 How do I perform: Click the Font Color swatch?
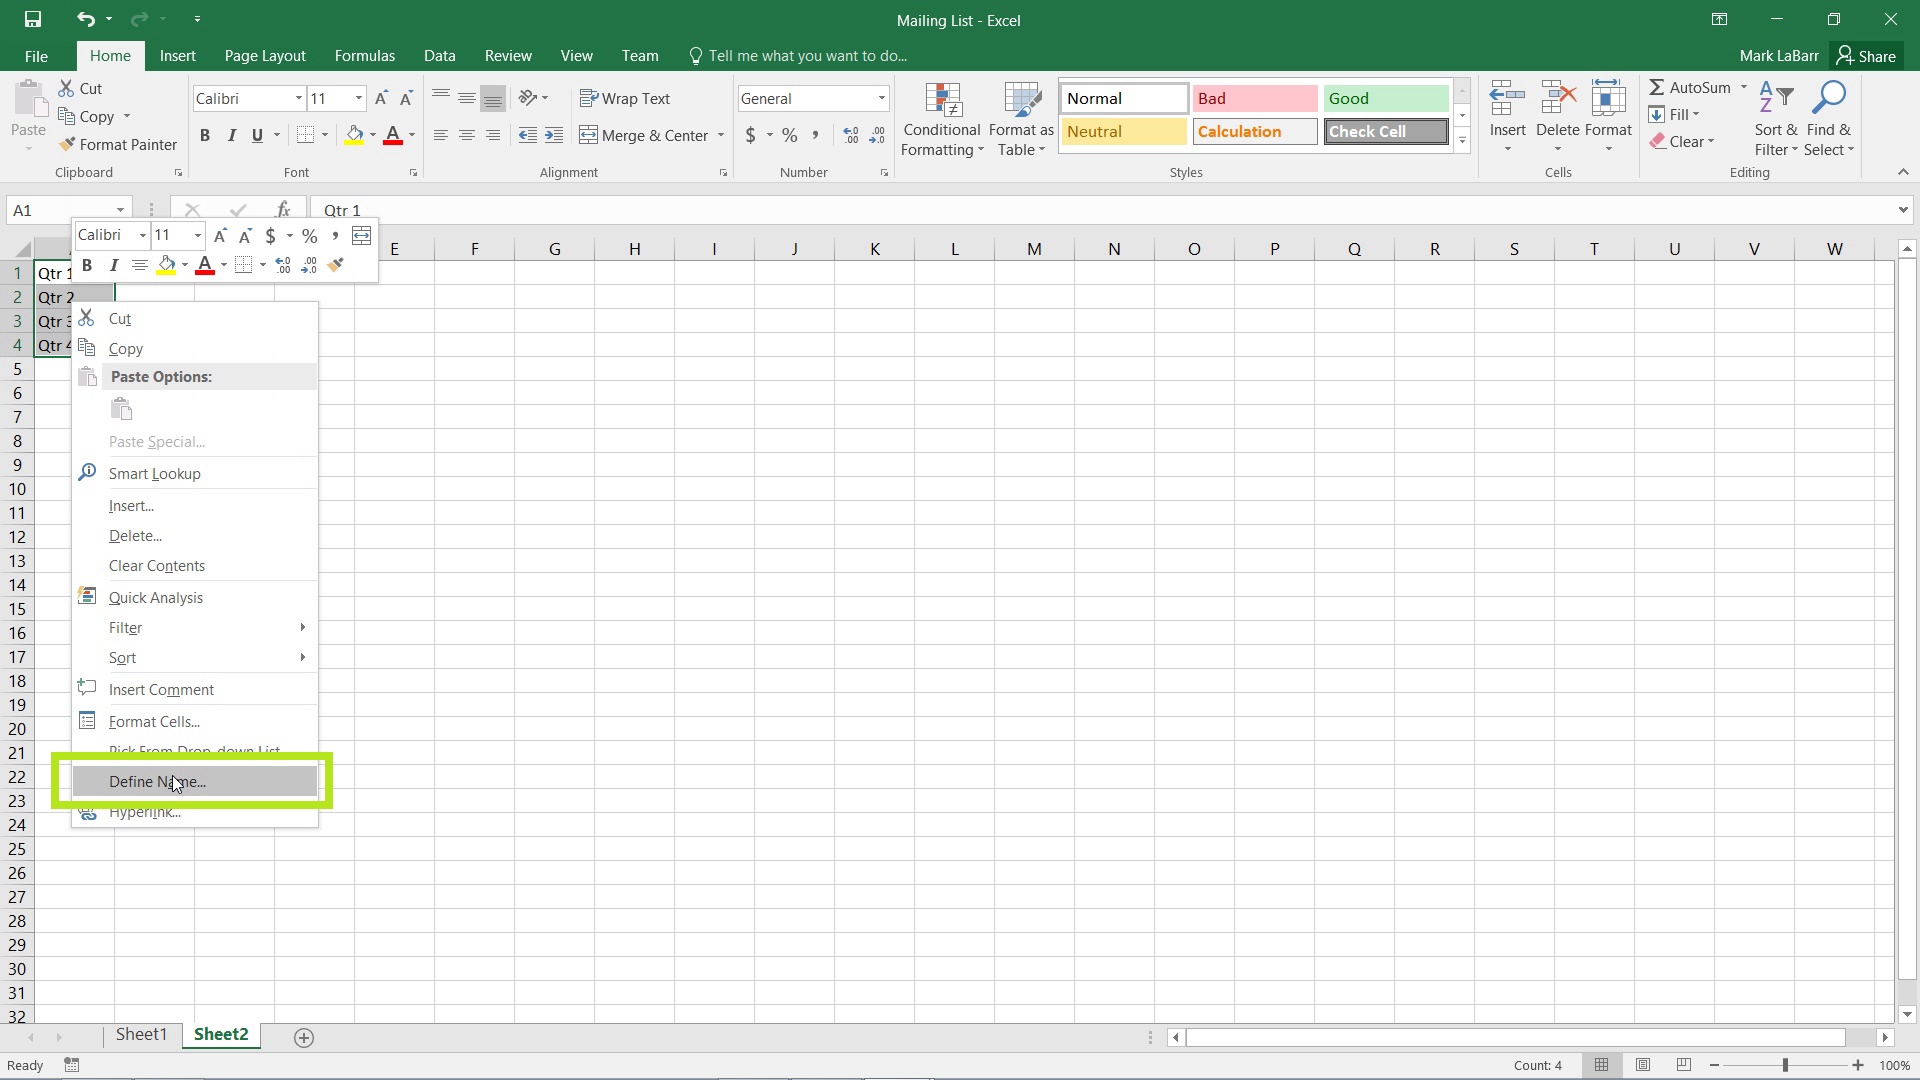204,264
